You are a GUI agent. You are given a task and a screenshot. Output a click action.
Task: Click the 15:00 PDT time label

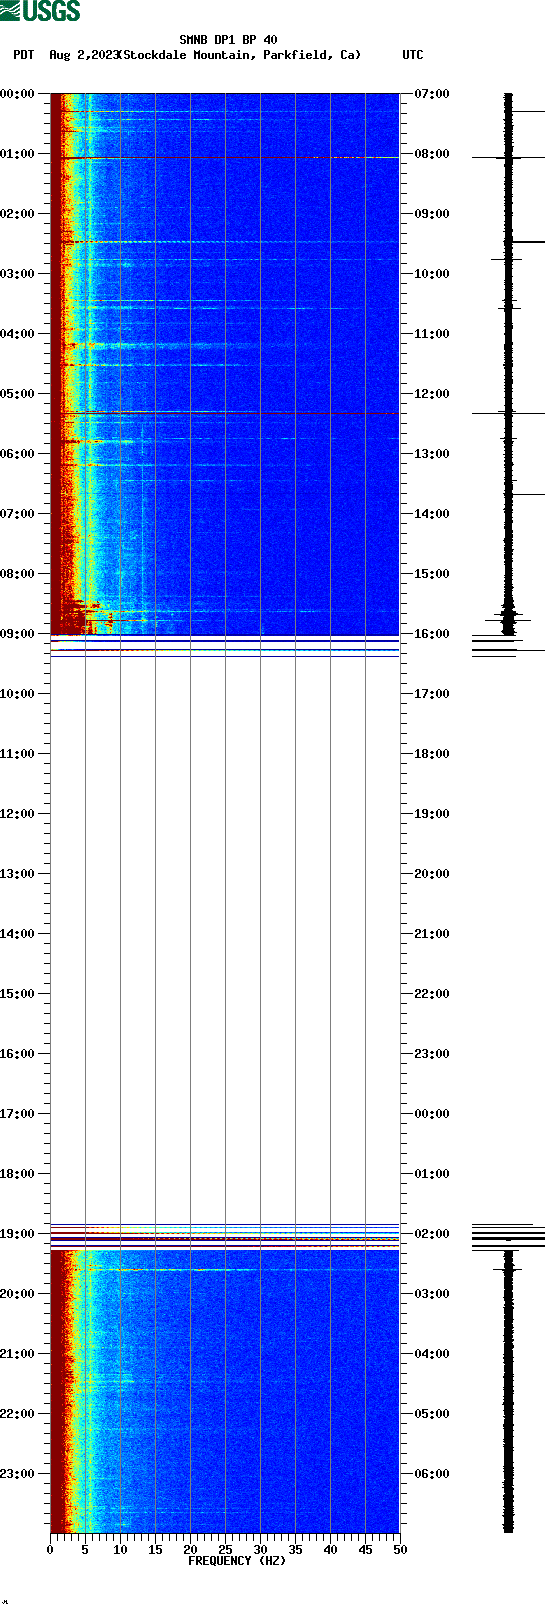(18, 994)
